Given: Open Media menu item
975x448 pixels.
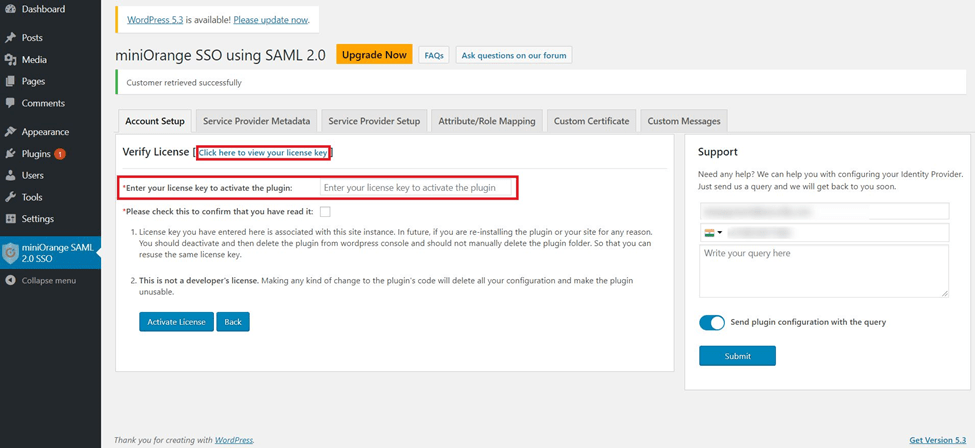Looking at the screenshot, I should pyautogui.click(x=50, y=60).
